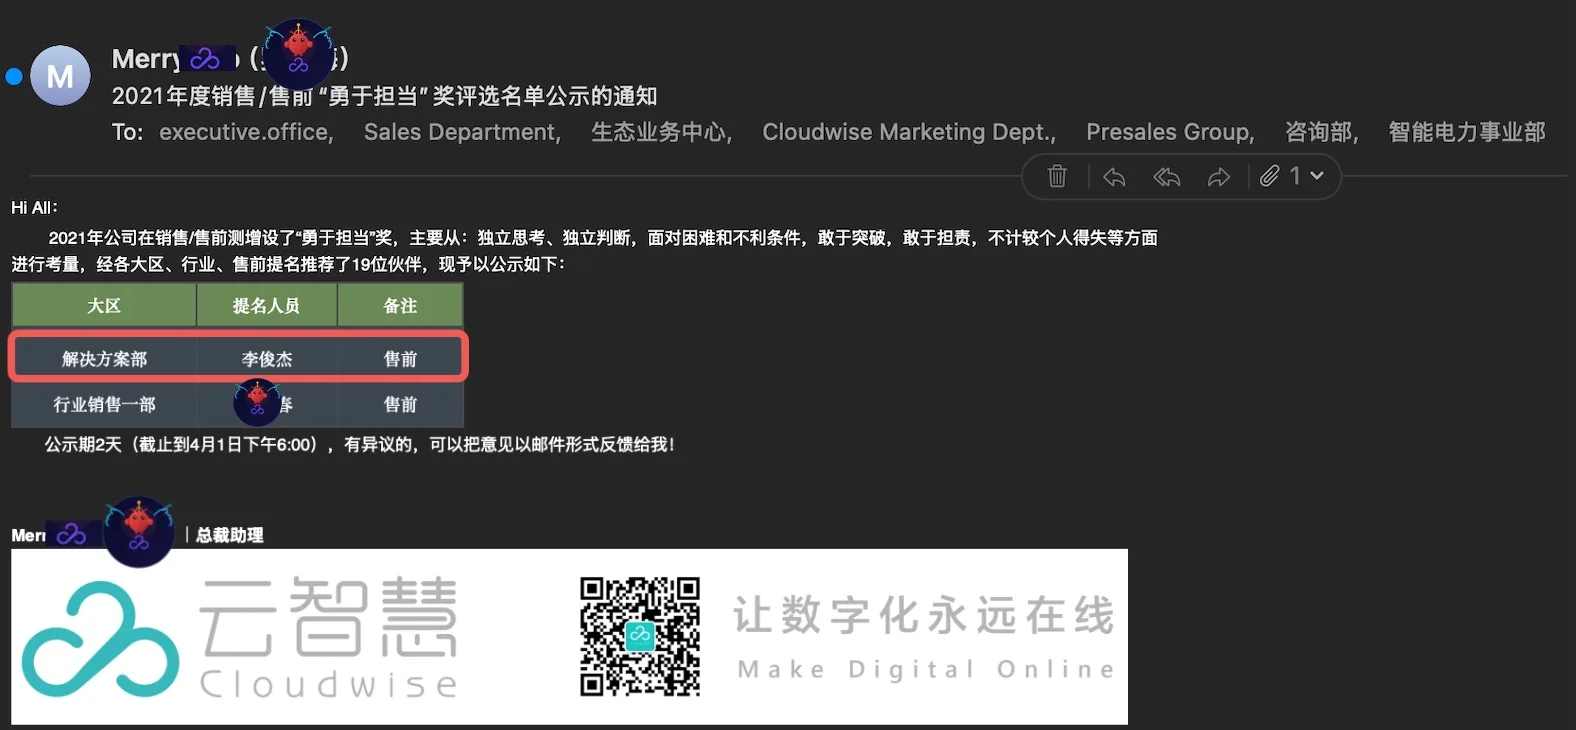Image resolution: width=1576 pixels, height=730 pixels.
Task: Click the 提名人员 table header
Action: [x=266, y=305]
